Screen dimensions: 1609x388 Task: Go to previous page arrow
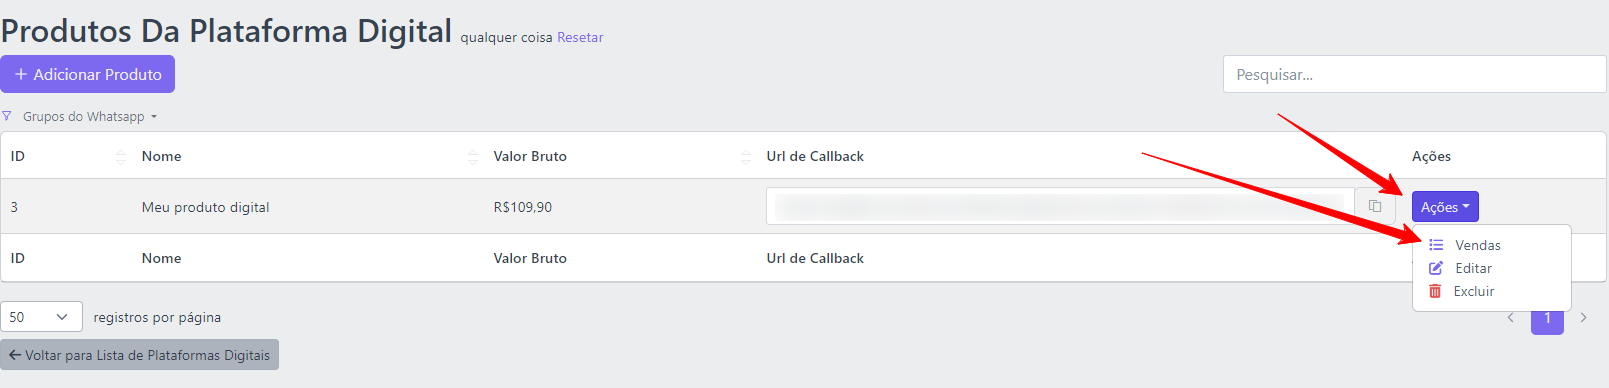1511,317
